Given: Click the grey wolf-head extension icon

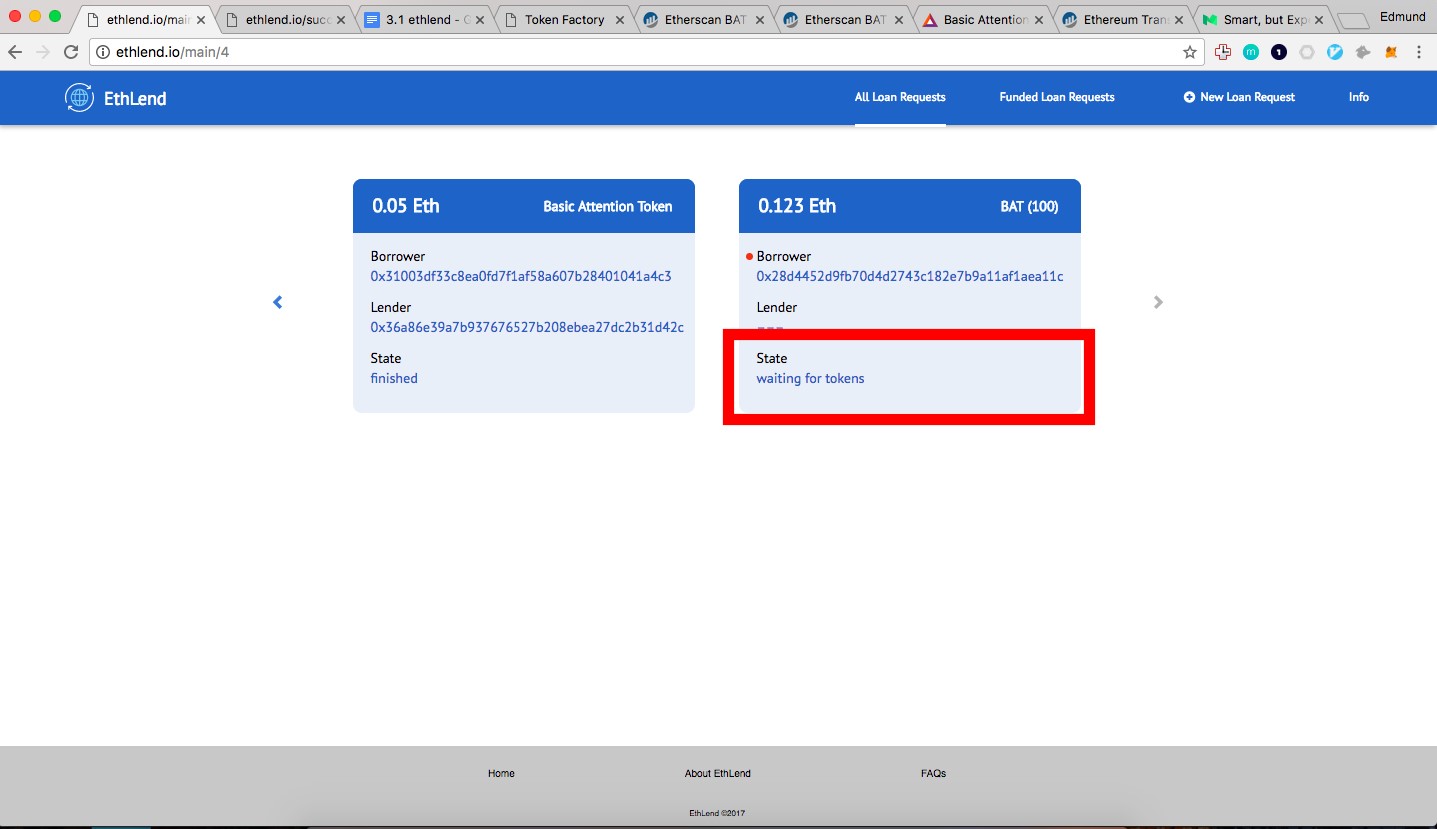Looking at the screenshot, I should [x=1363, y=52].
